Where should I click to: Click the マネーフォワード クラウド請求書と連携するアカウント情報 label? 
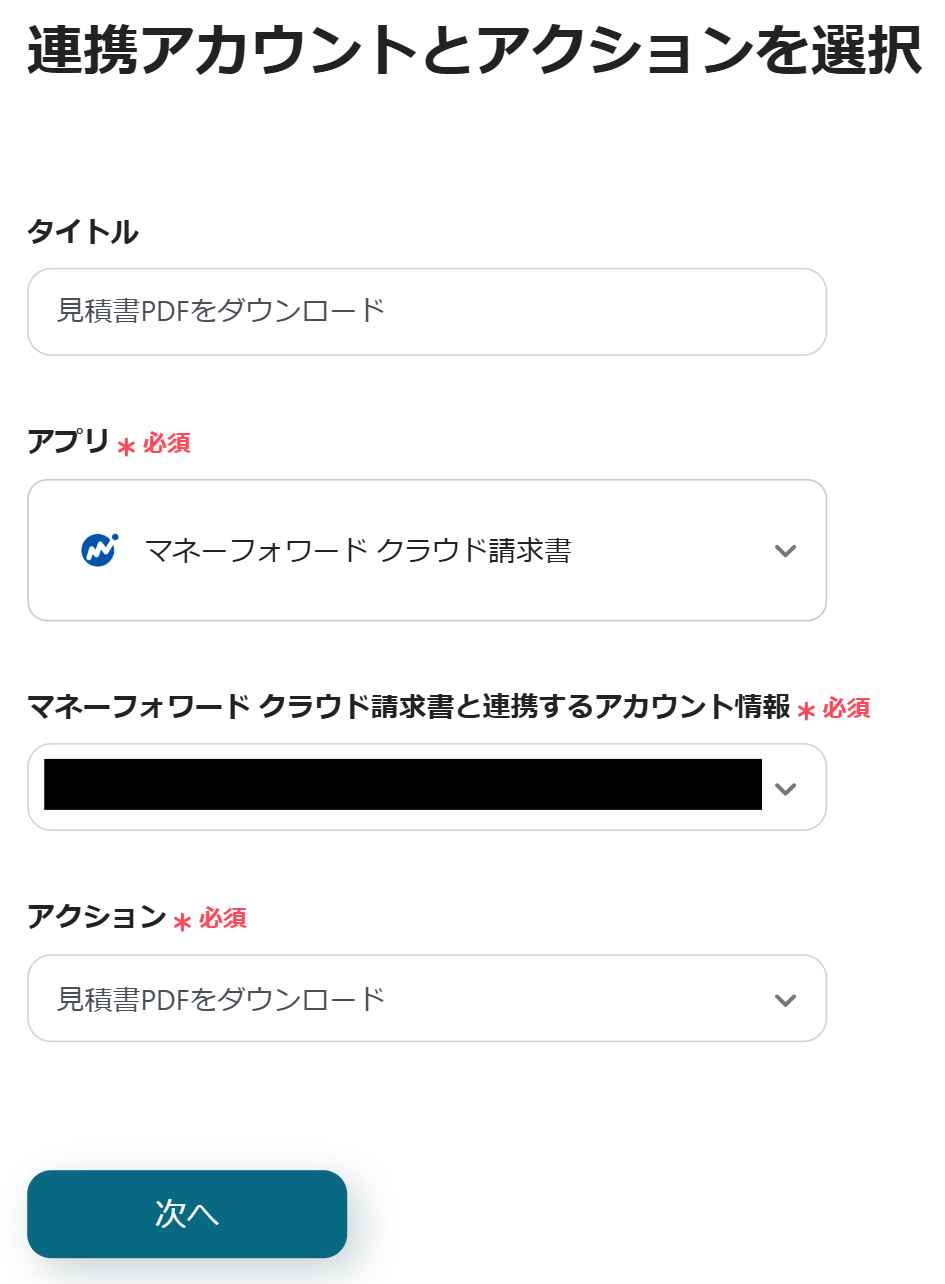pyautogui.click(x=408, y=707)
